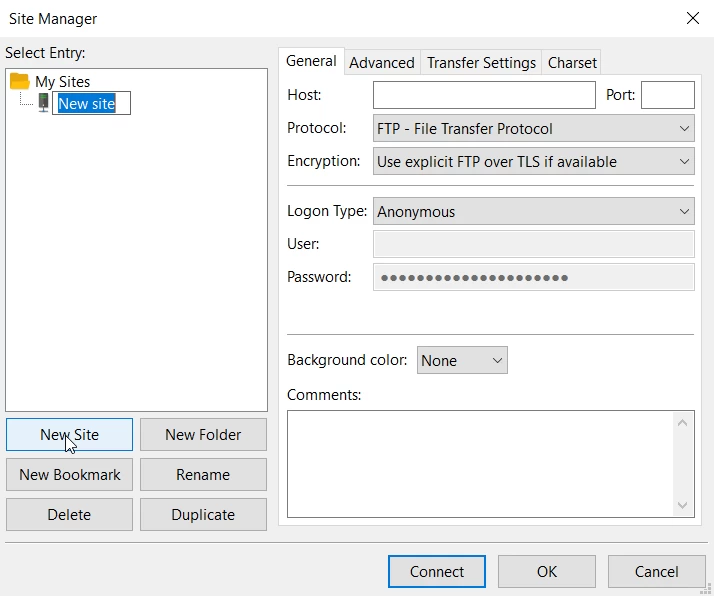The height and width of the screenshot is (596, 714).
Task: Select the Charset tab
Action: (x=572, y=63)
